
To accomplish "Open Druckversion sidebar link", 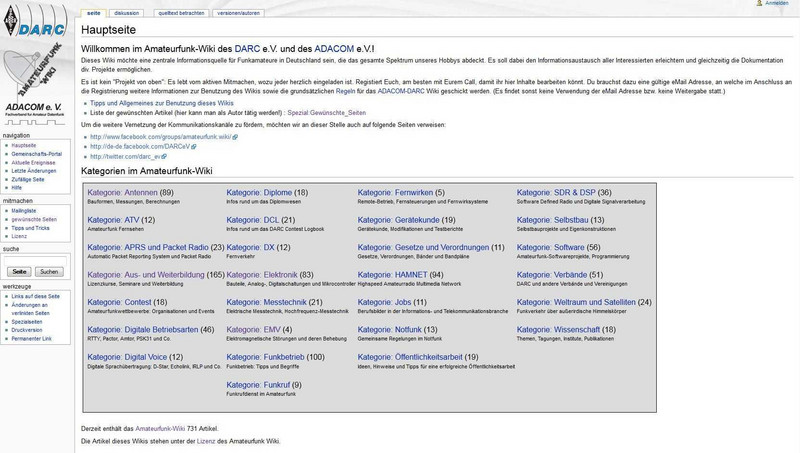I will [27, 330].
